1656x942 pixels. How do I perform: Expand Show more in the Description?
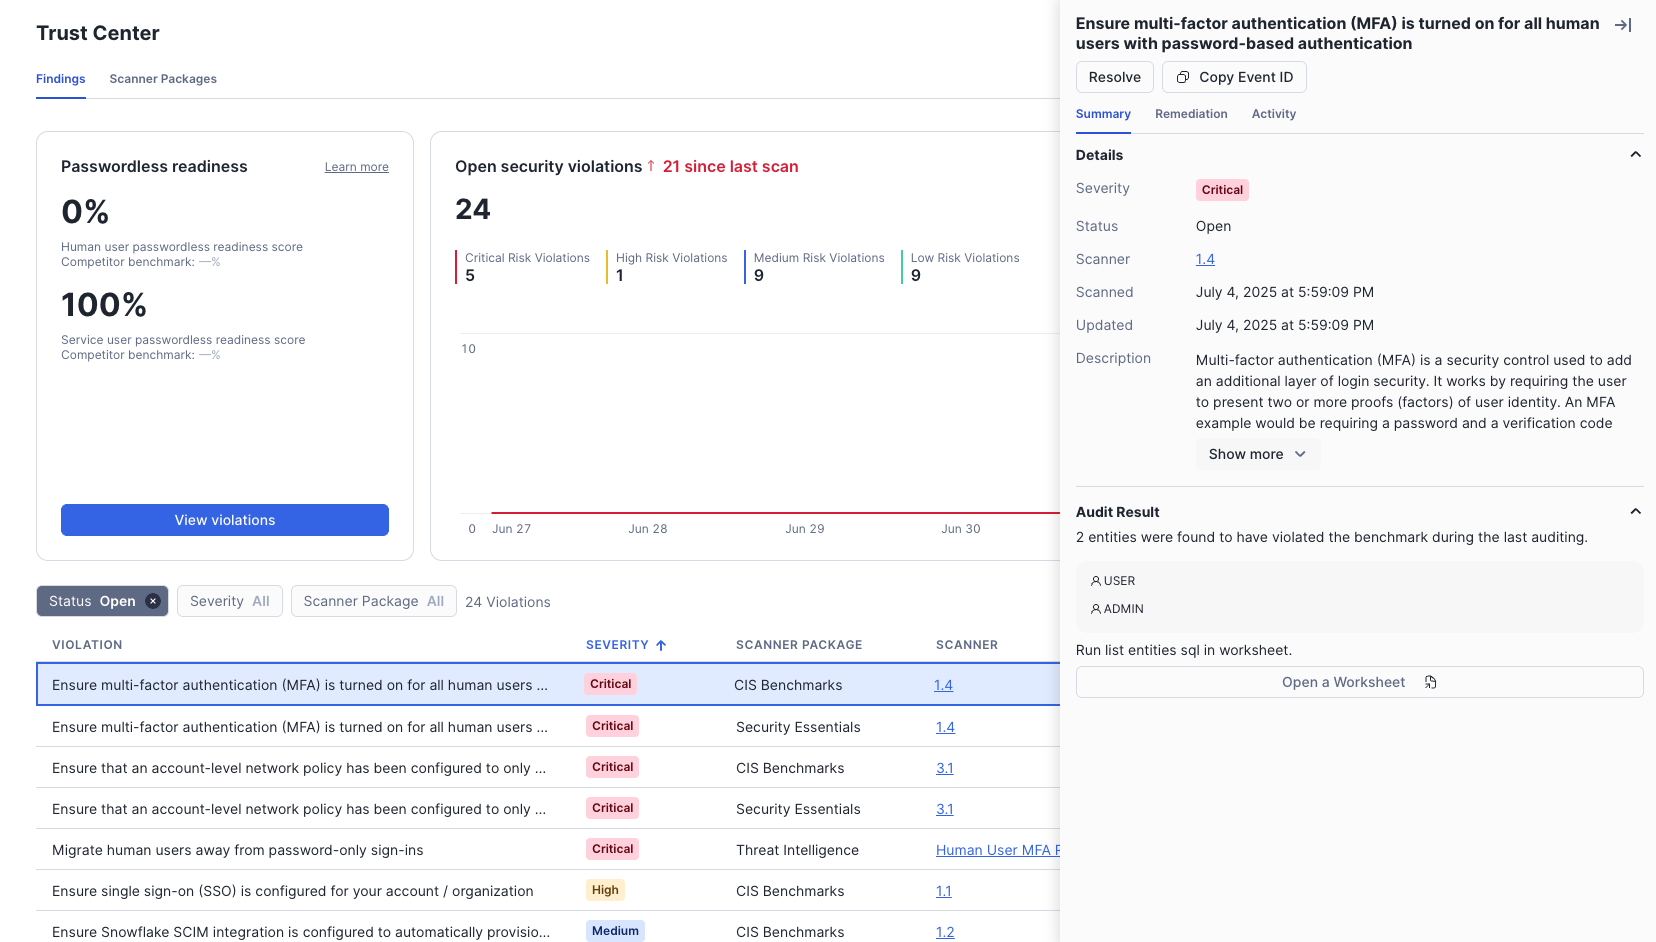coord(1257,454)
